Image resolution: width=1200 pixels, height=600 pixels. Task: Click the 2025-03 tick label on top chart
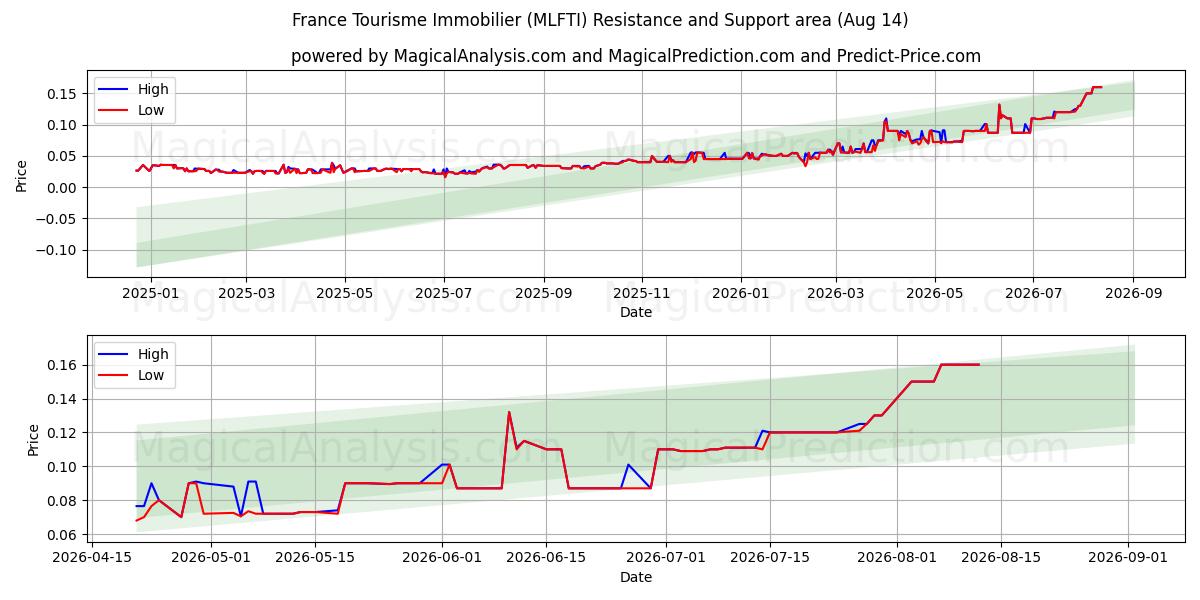246,294
